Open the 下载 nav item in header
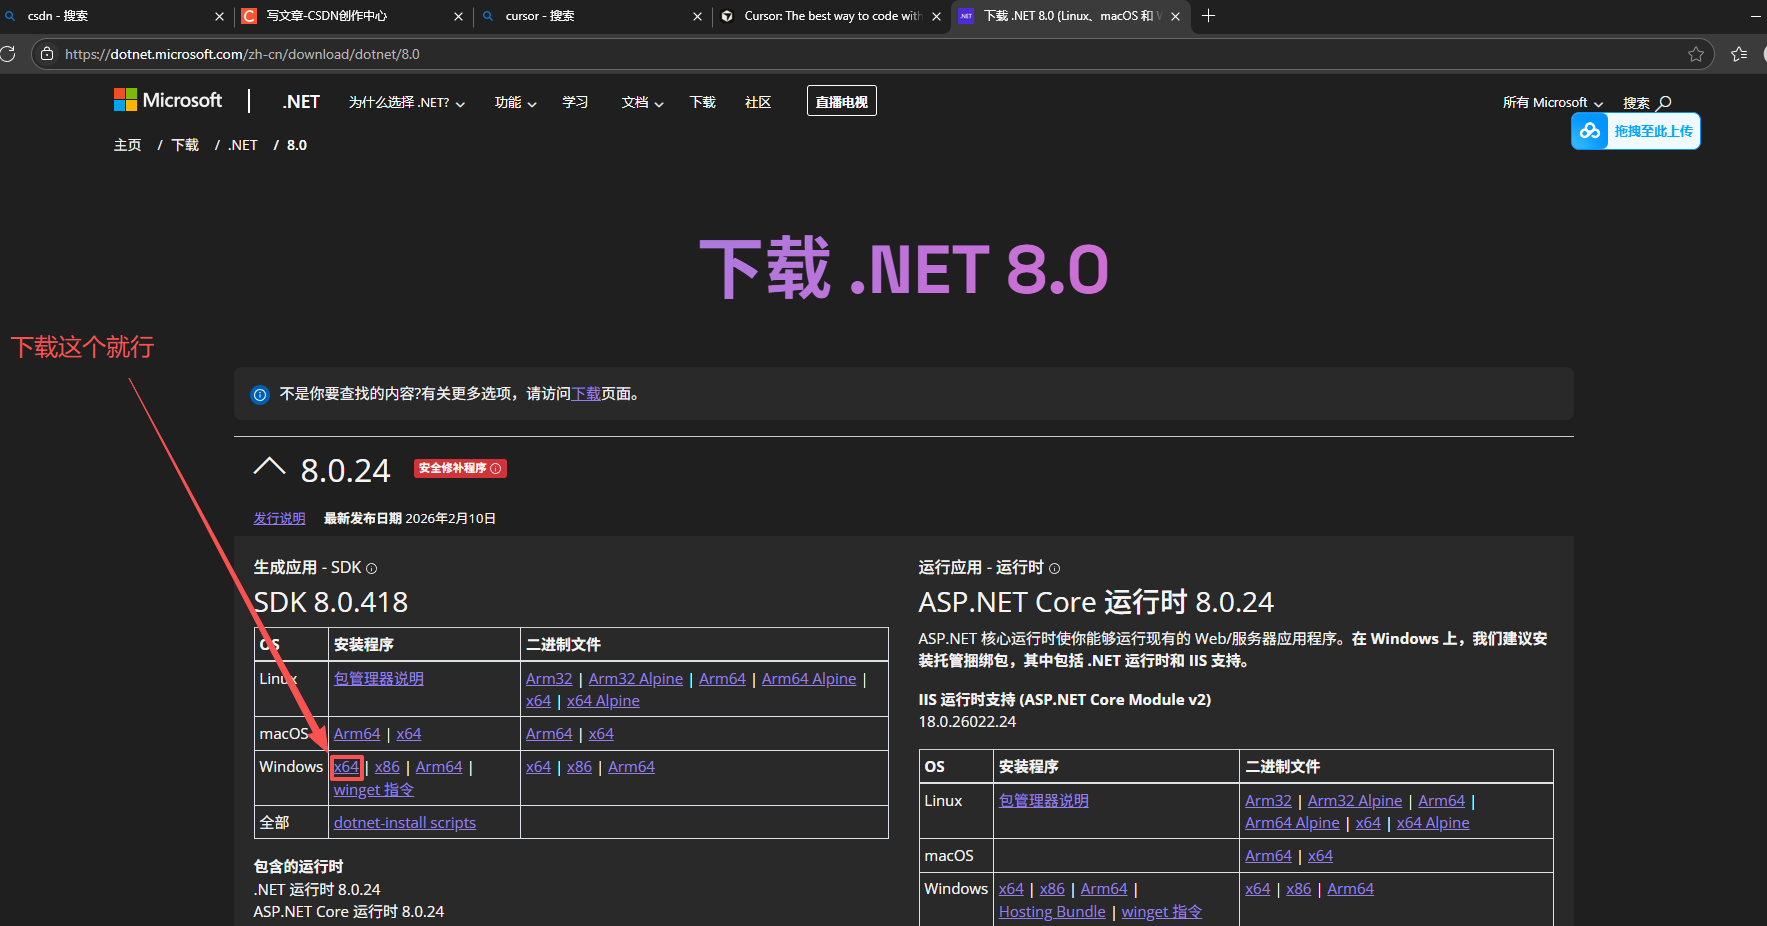The width and height of the screenshot is (1767, 926). click(x=703, y=102)
